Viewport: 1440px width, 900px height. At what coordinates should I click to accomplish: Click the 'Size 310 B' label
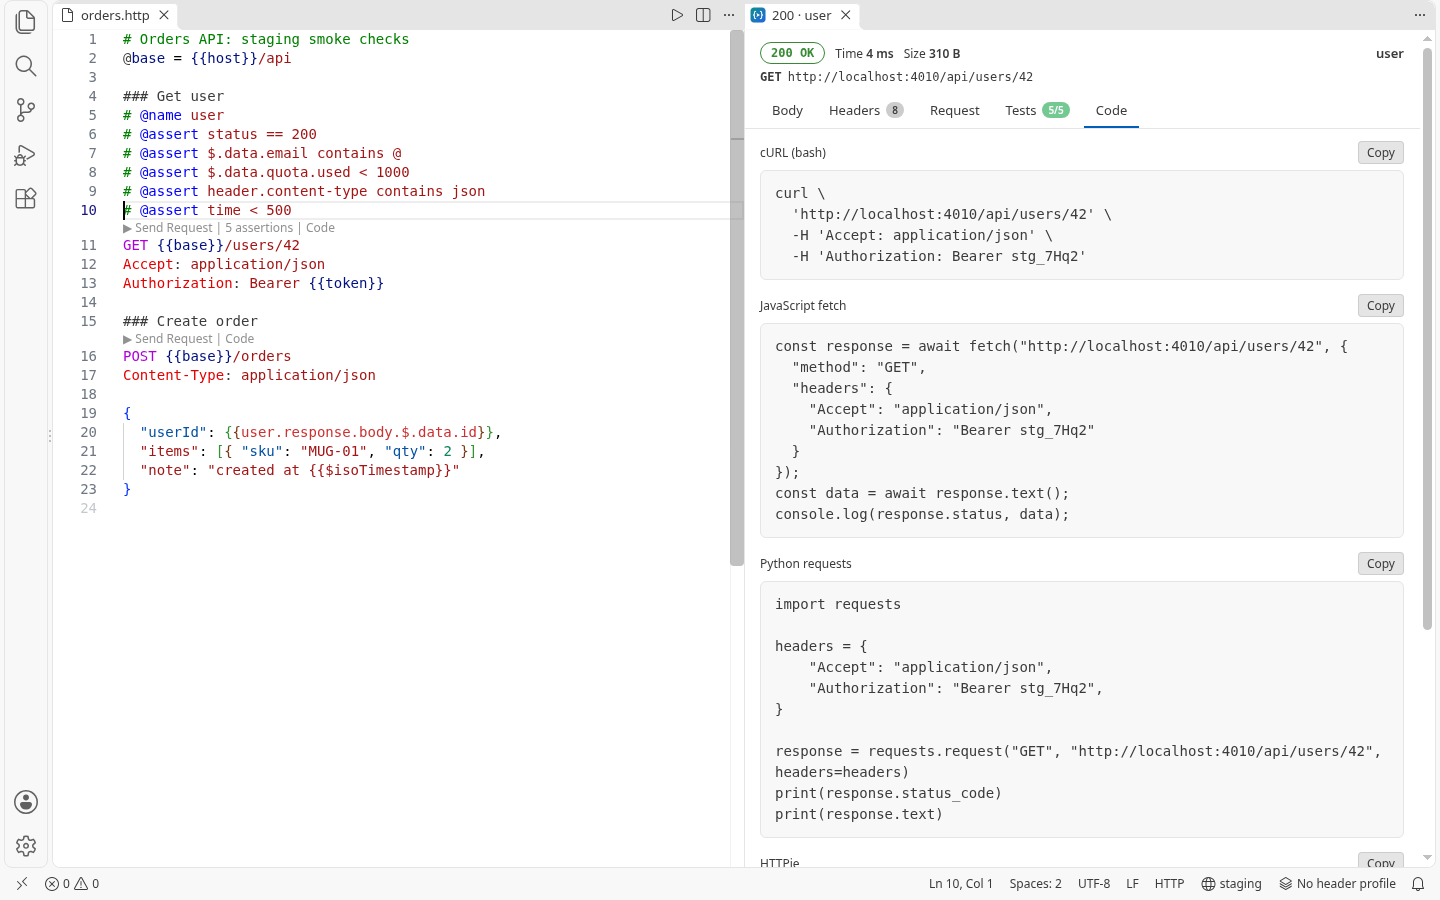pos(932,54)
